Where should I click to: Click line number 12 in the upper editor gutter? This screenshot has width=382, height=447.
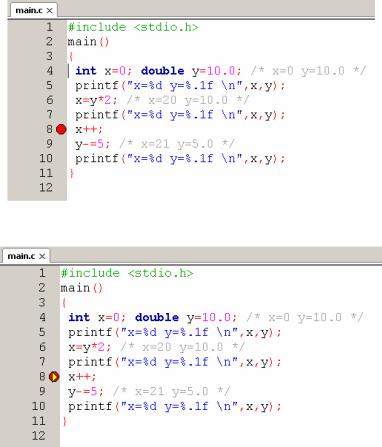[x=46, y=187]
